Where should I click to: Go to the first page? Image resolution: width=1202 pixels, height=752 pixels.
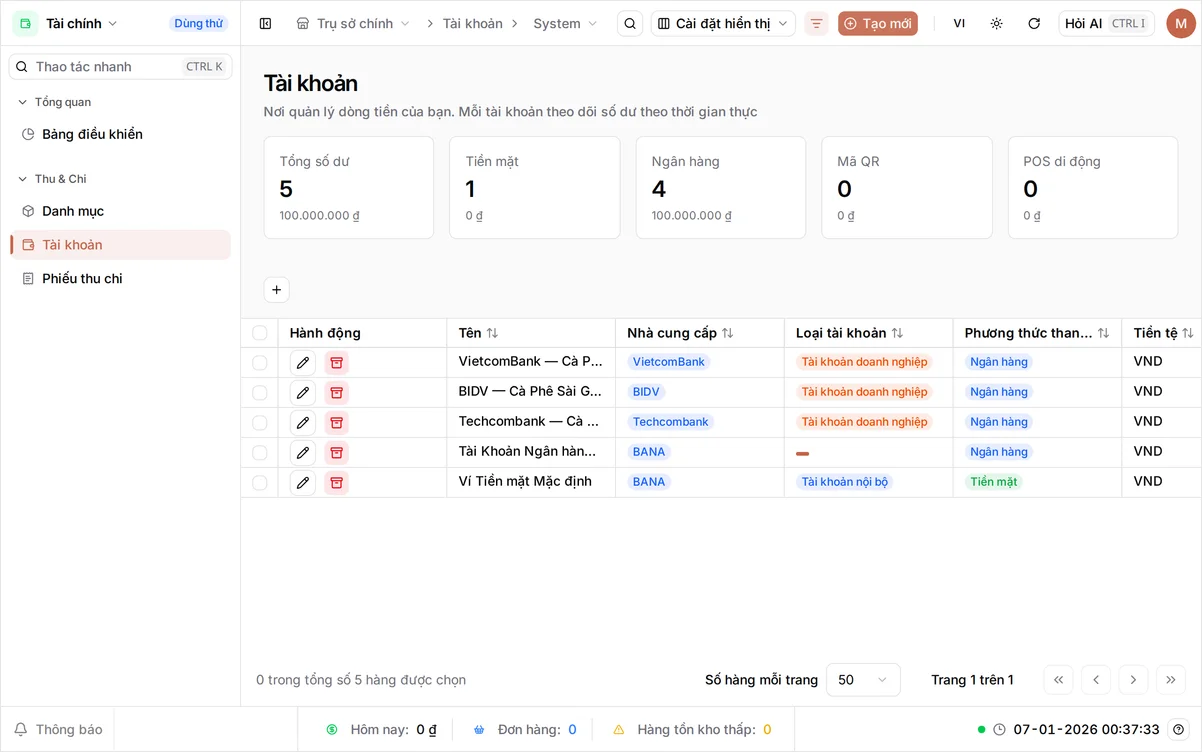[1058, 680]
